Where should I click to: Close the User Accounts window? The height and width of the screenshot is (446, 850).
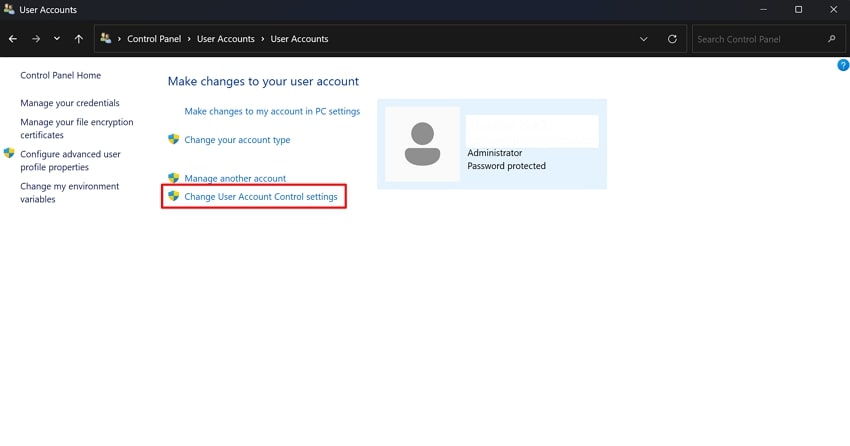click(x=833, y=9)
